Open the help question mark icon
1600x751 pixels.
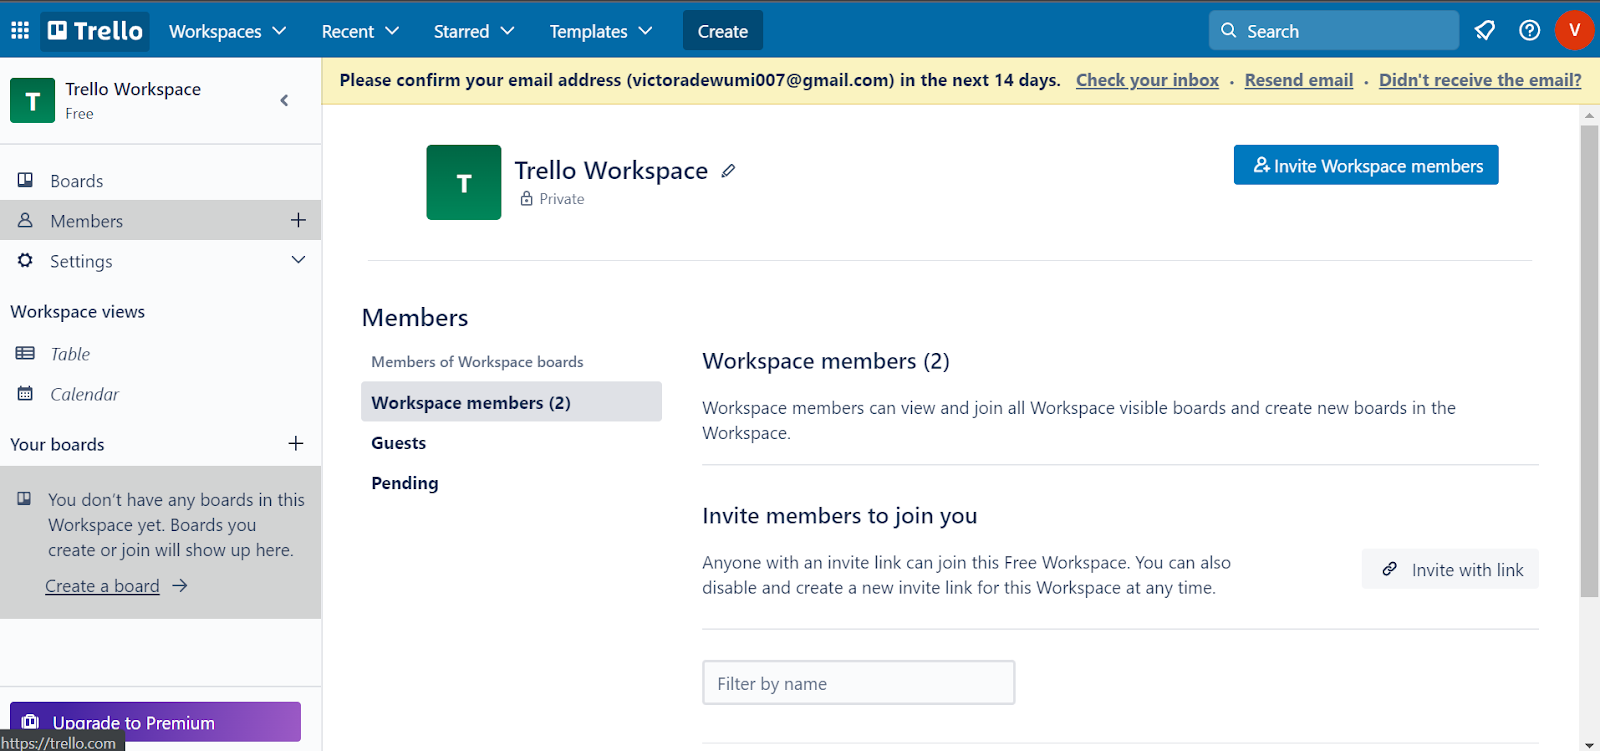(1529, 31)
